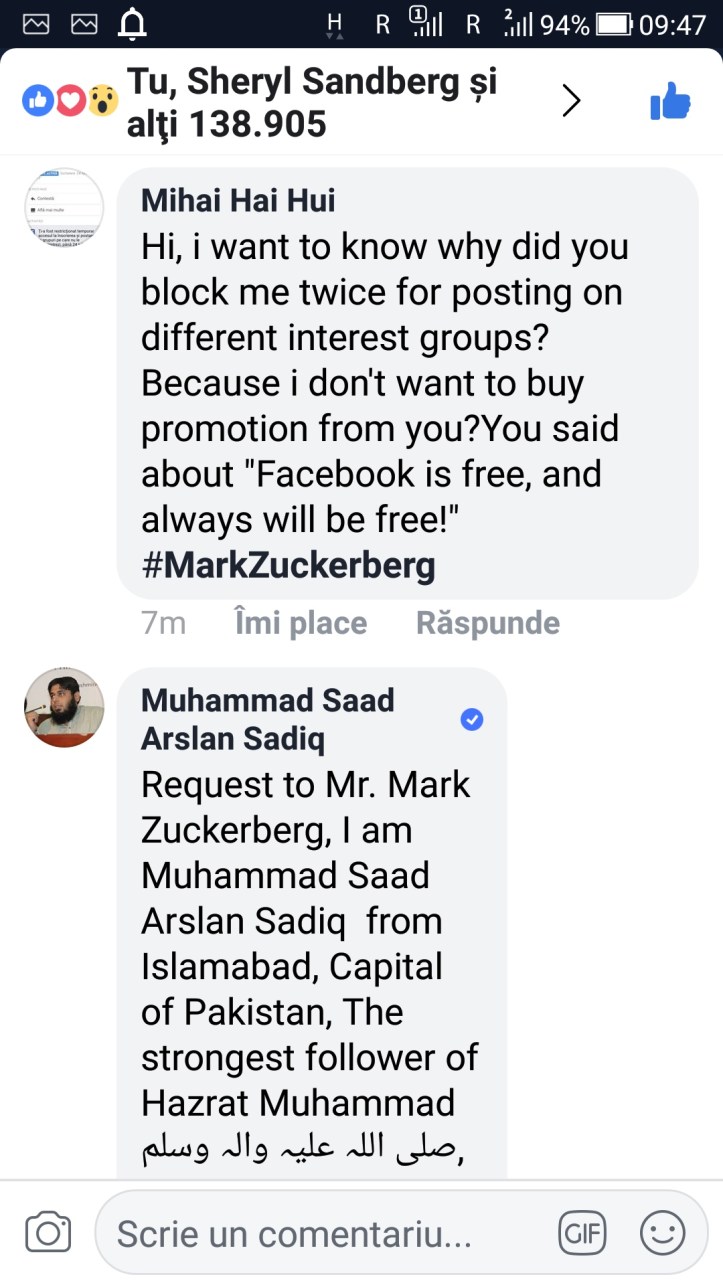Tap the Wow surprised face reaction icon

pos(102,100)
